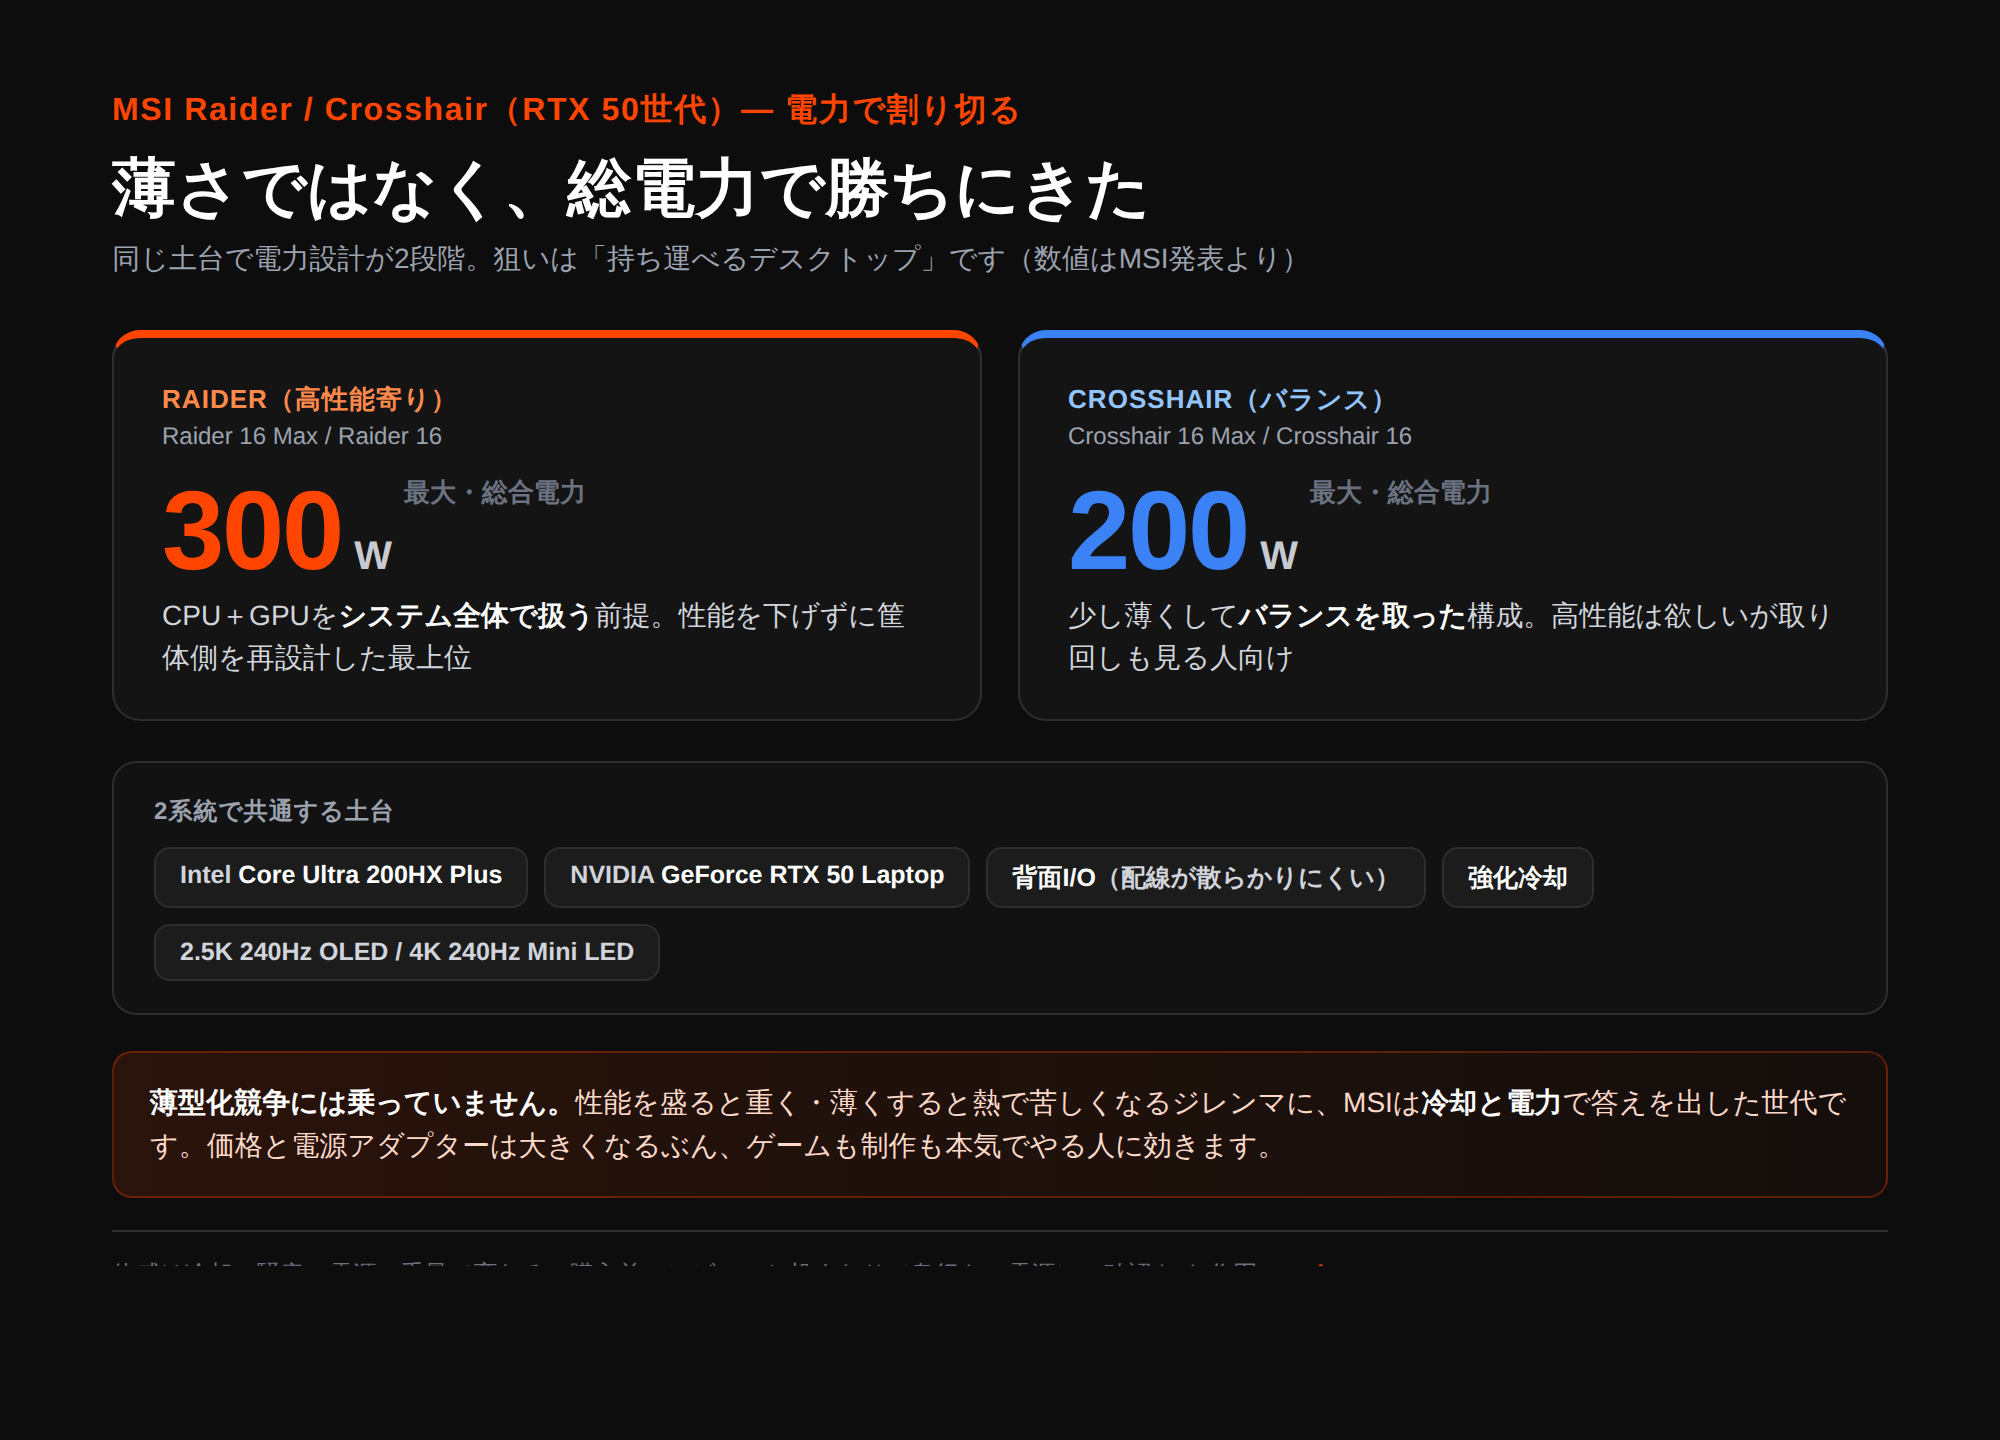Select the 背面I/O chip

[x=1205, y=877]
